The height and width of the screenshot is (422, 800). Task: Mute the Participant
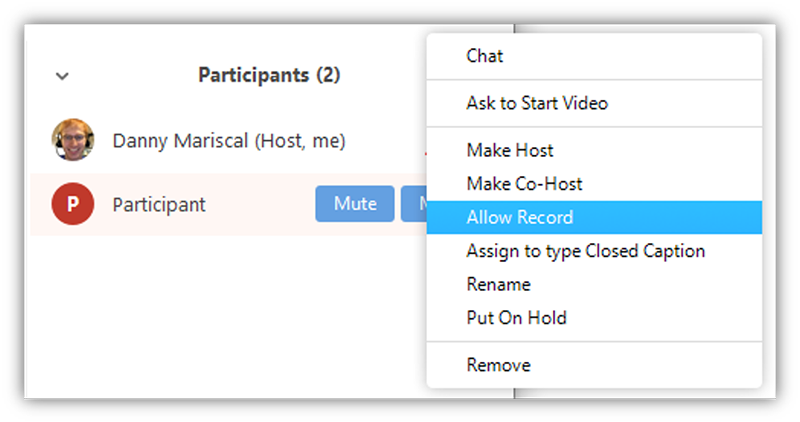point(355,204)
